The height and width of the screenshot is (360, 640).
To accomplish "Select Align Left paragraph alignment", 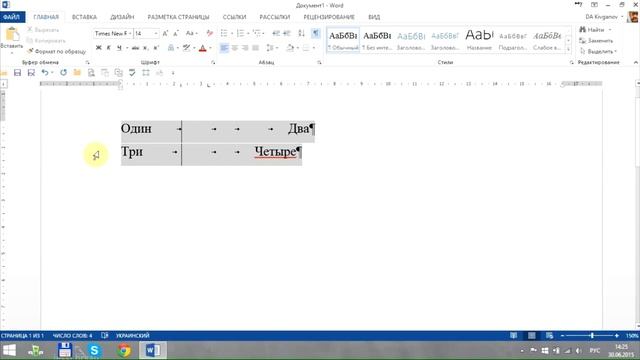I will pos(224,48).
